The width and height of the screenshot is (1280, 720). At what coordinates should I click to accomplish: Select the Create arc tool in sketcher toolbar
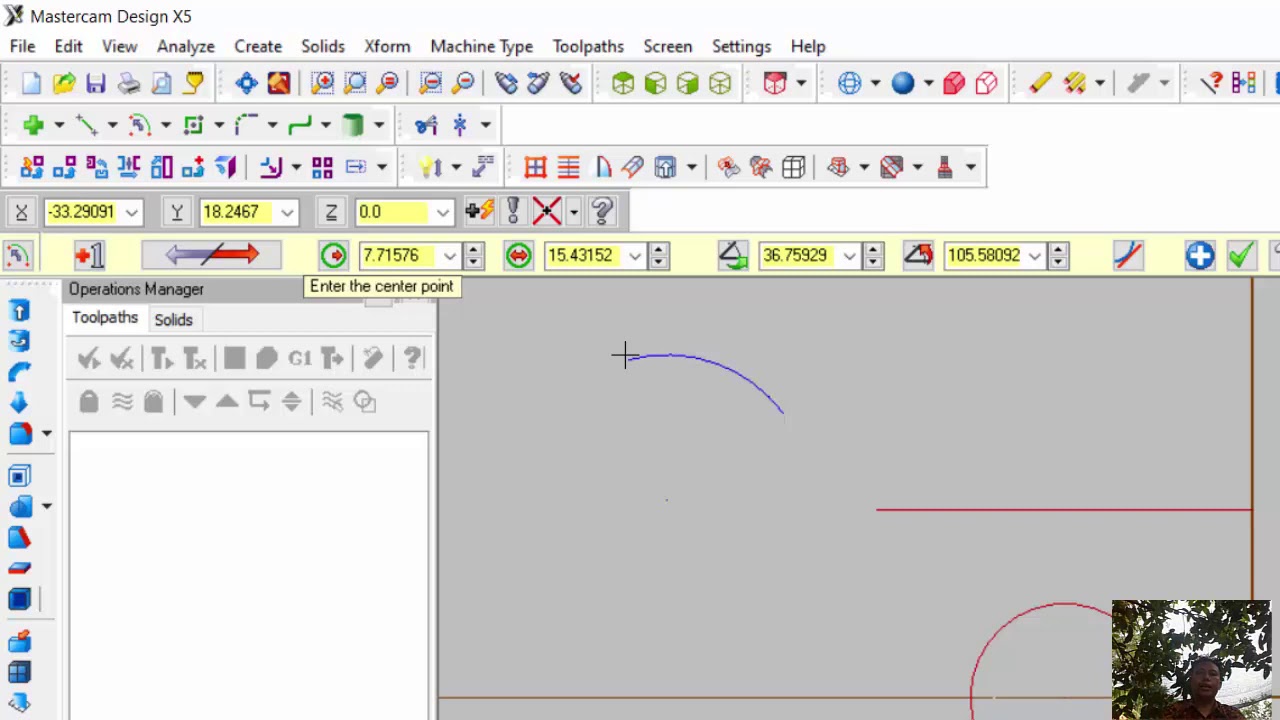[140, 125]
